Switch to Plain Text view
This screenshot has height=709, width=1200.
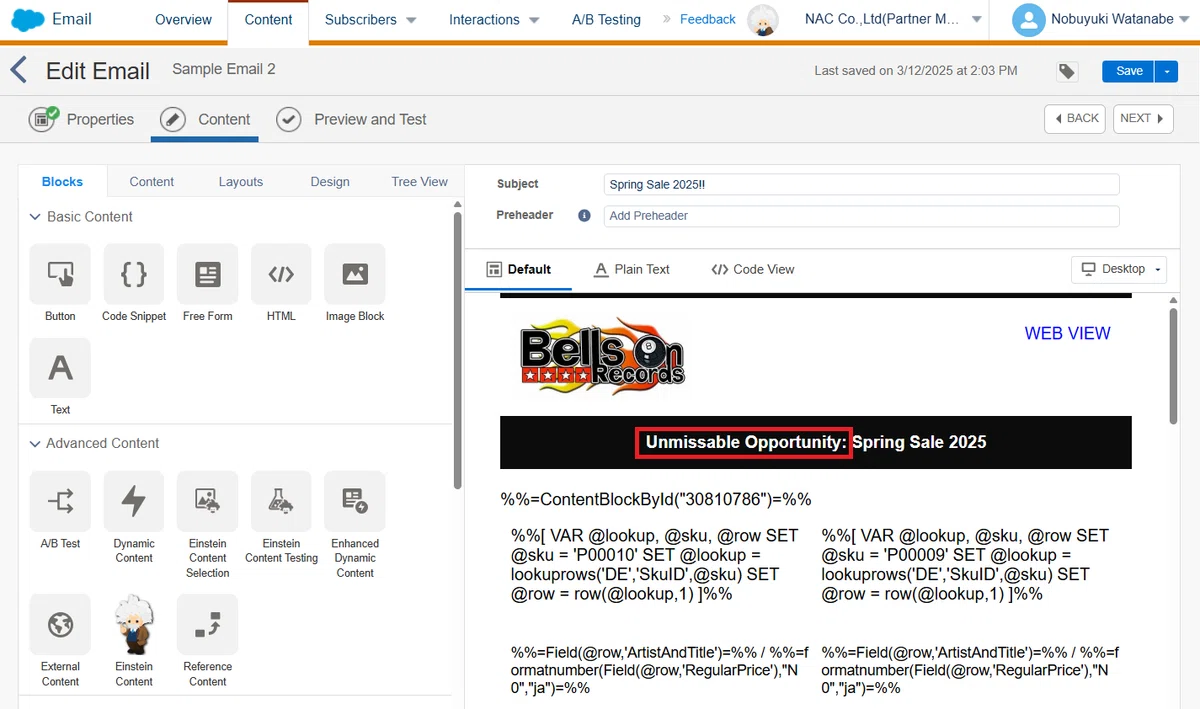pos(632,269)
